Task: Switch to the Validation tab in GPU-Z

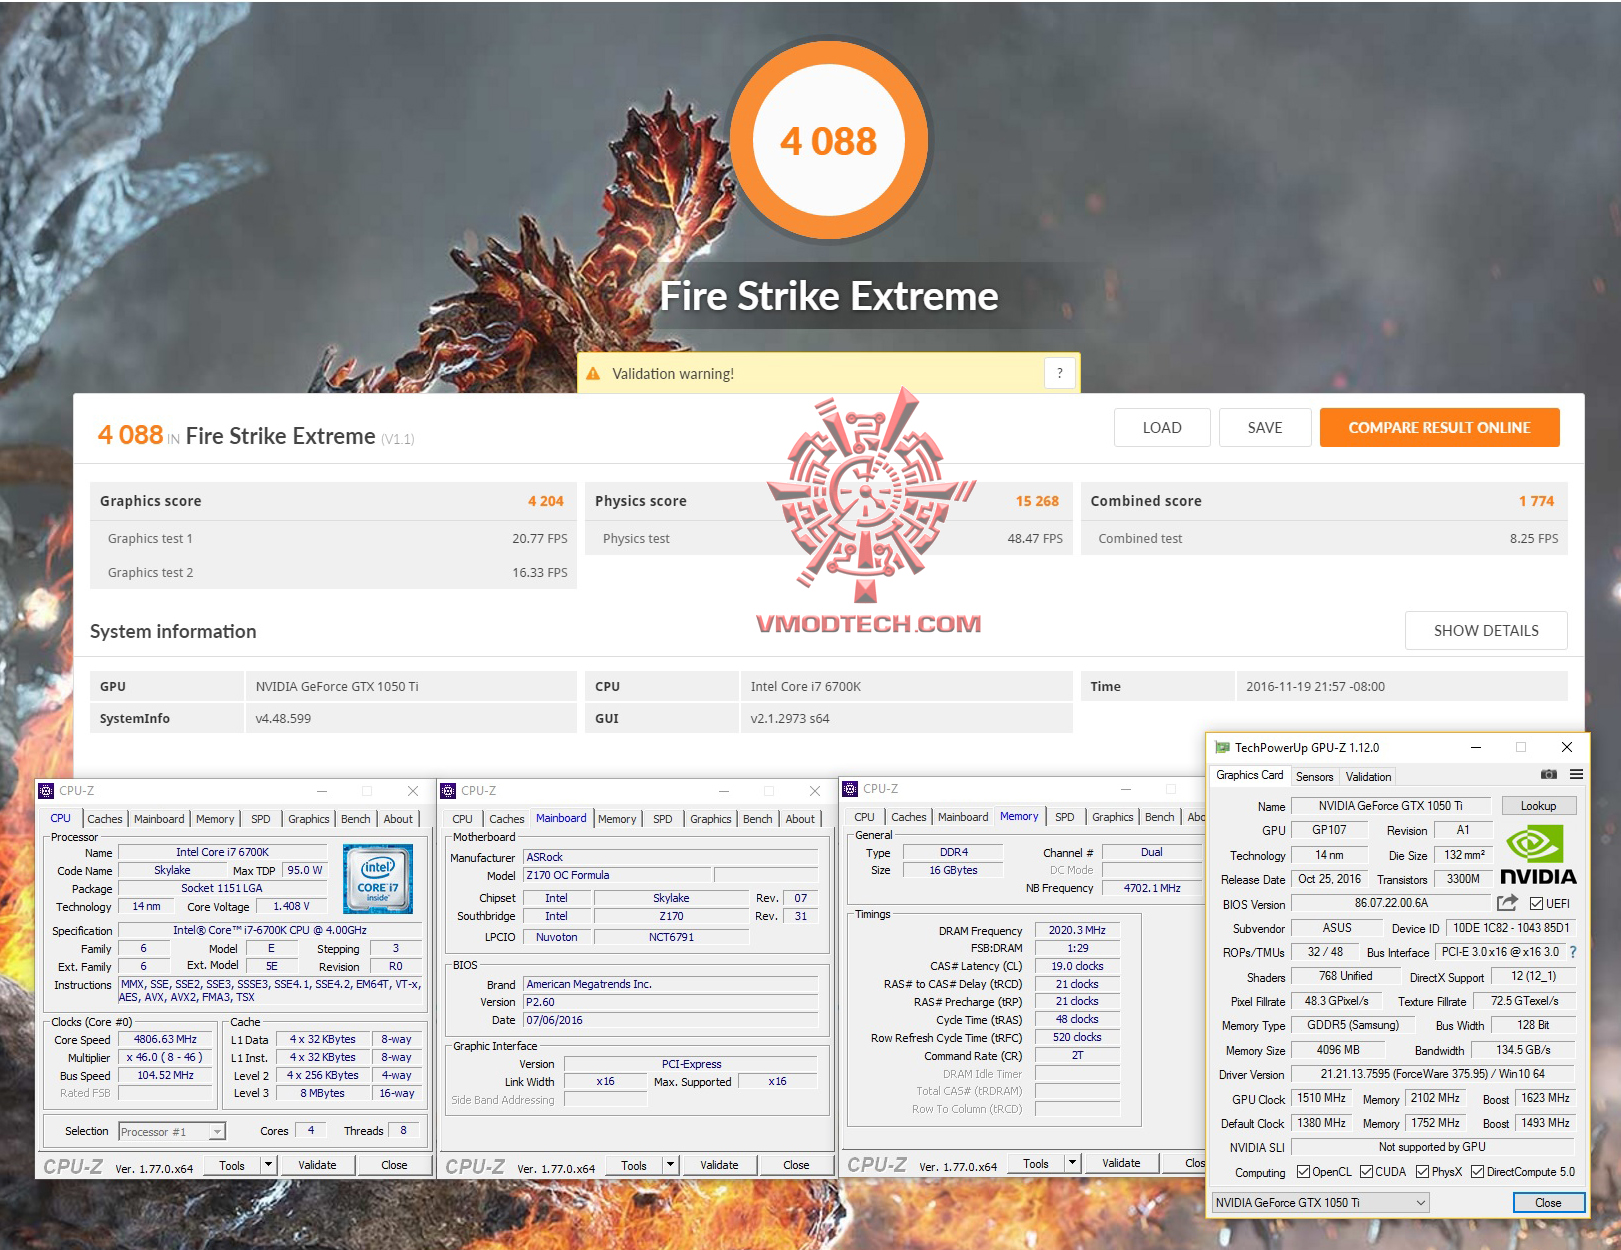Action: pyautogui.click(x=1368, y=777)
